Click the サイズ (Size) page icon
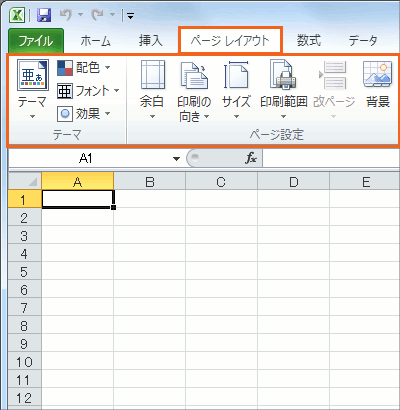The height and width of the screenshot is (410, 400). 236,75
